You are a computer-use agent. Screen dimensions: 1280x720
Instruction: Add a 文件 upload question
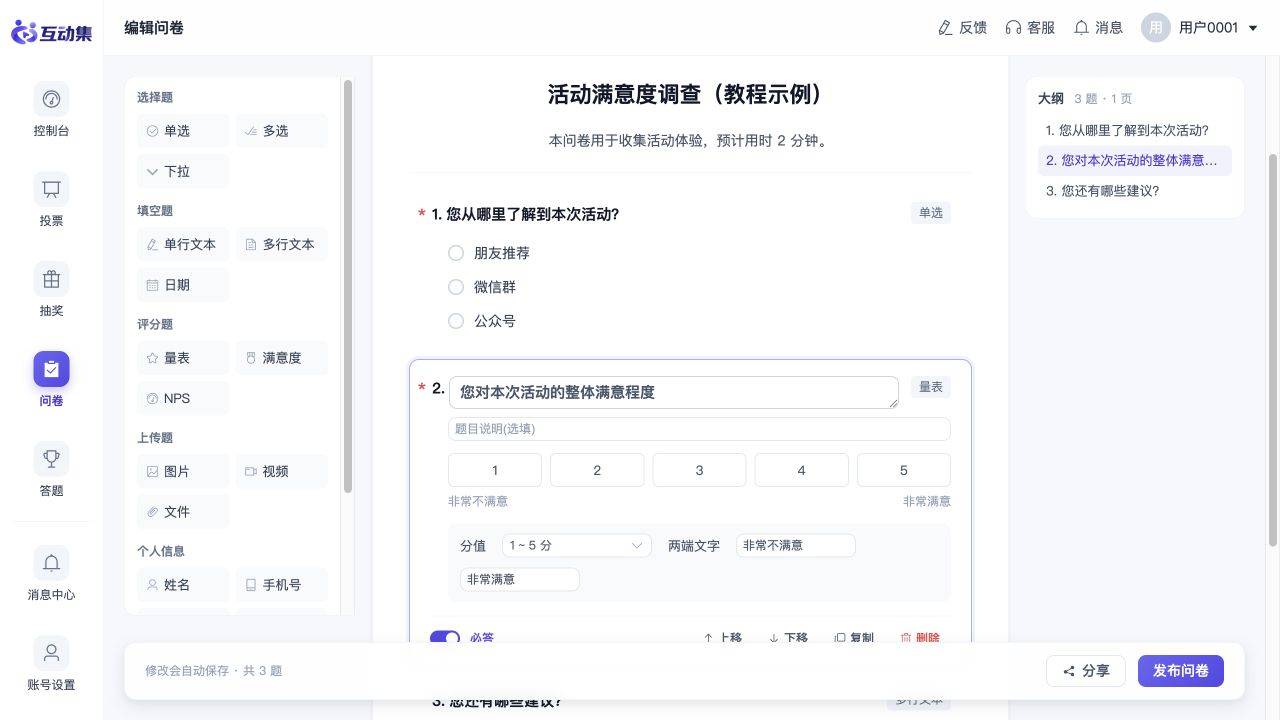click(x=183, y=511)
